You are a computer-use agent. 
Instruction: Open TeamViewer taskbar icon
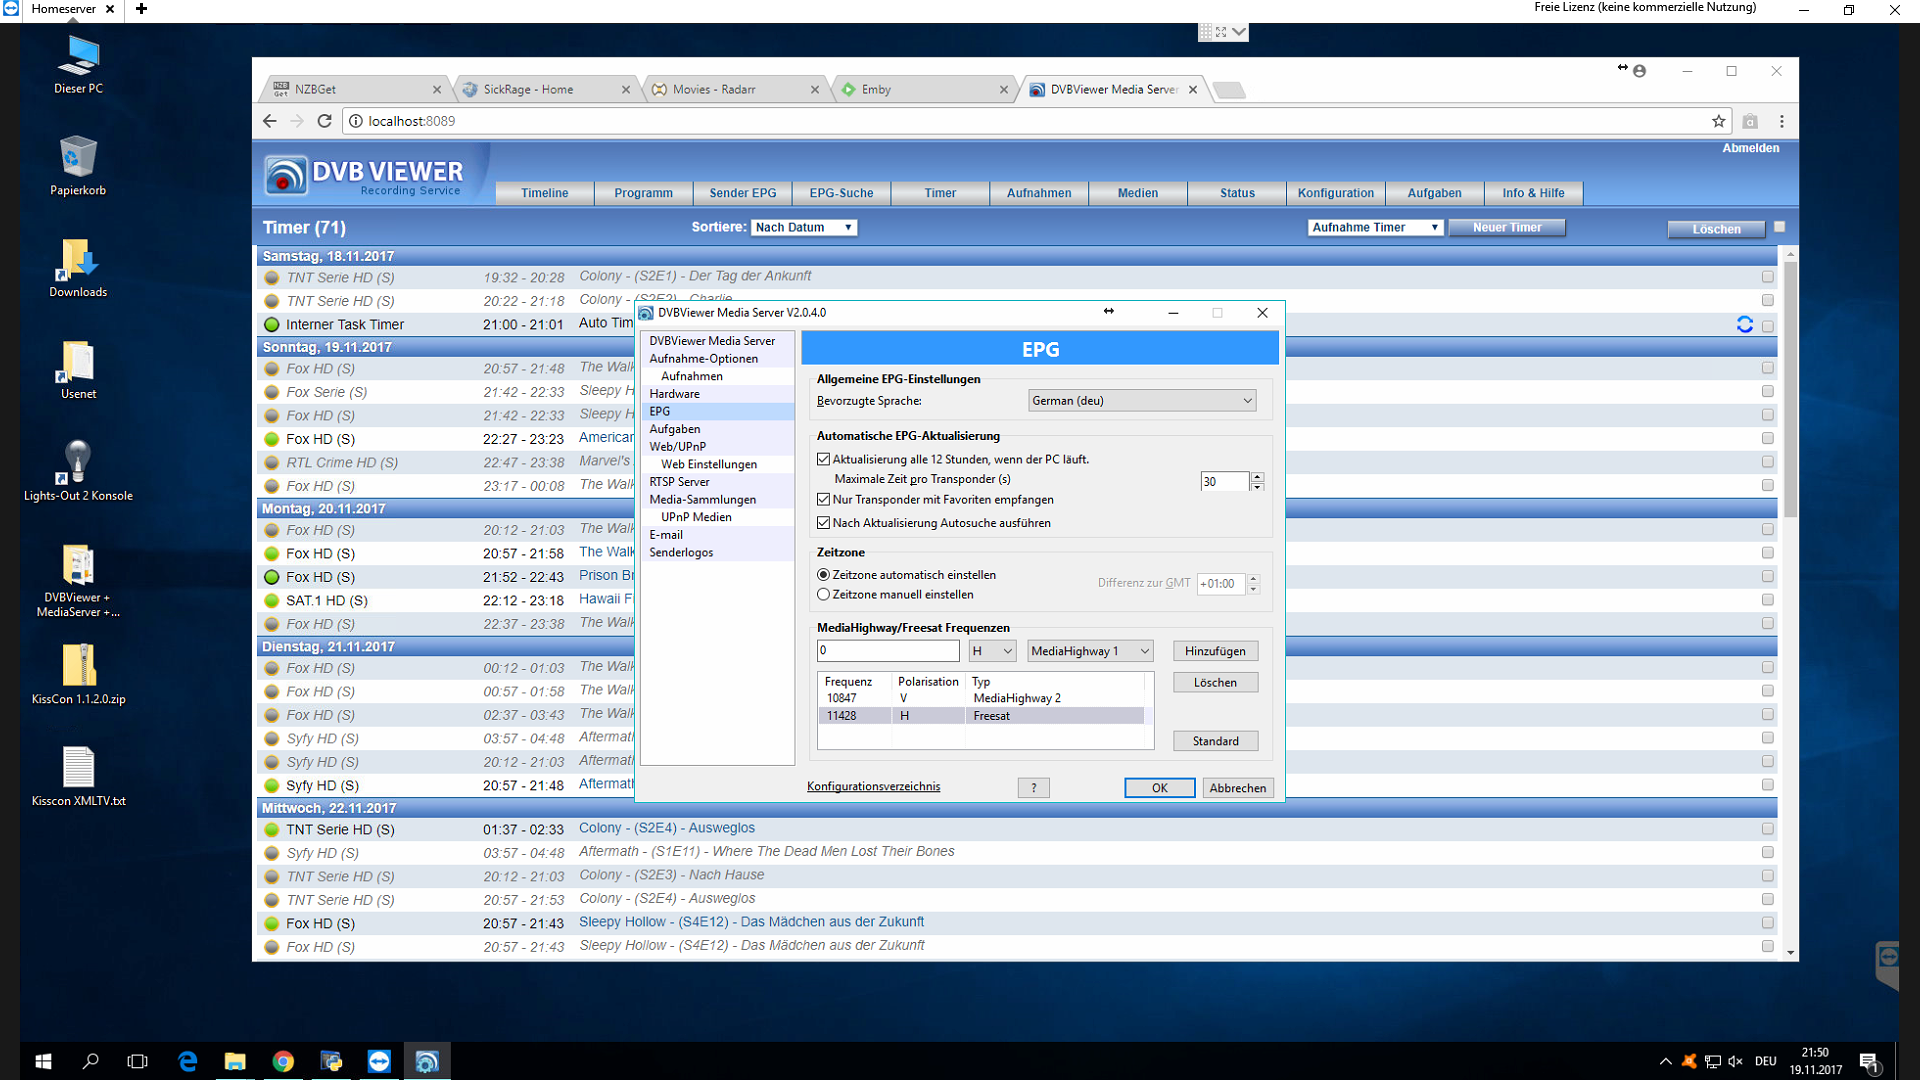(379, 1061)
